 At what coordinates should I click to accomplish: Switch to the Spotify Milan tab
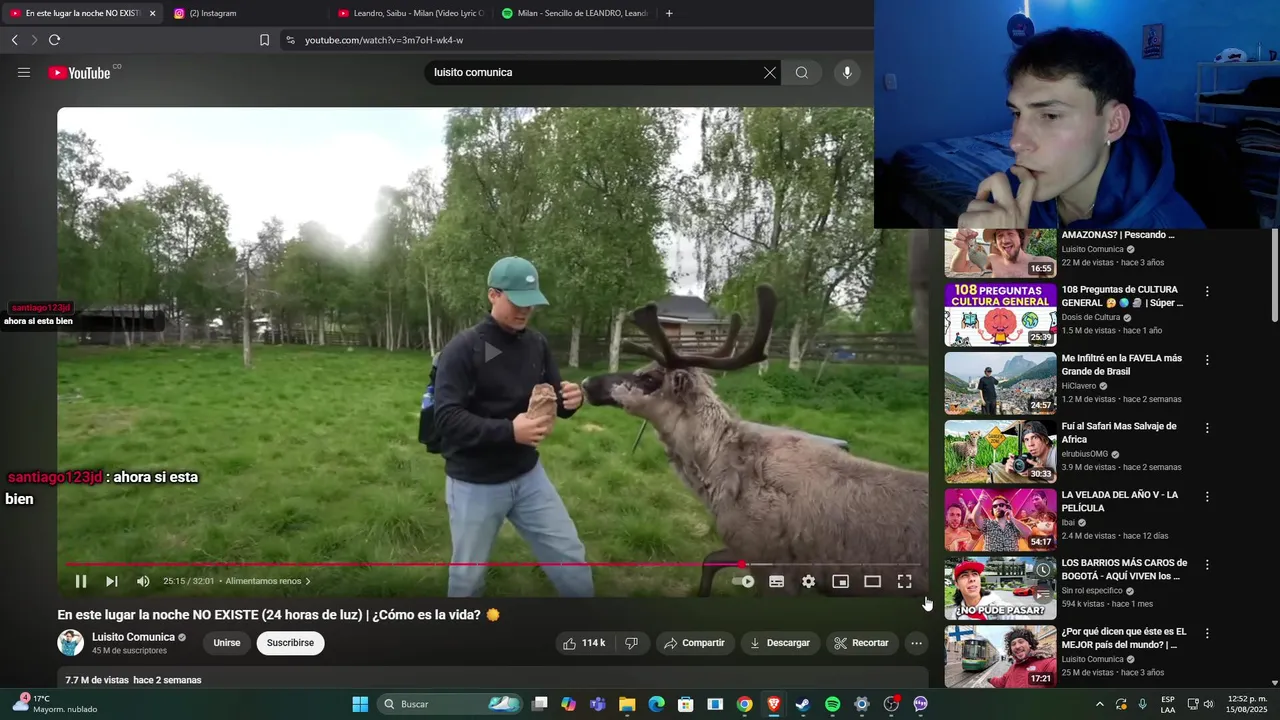[x=574, y=13]
